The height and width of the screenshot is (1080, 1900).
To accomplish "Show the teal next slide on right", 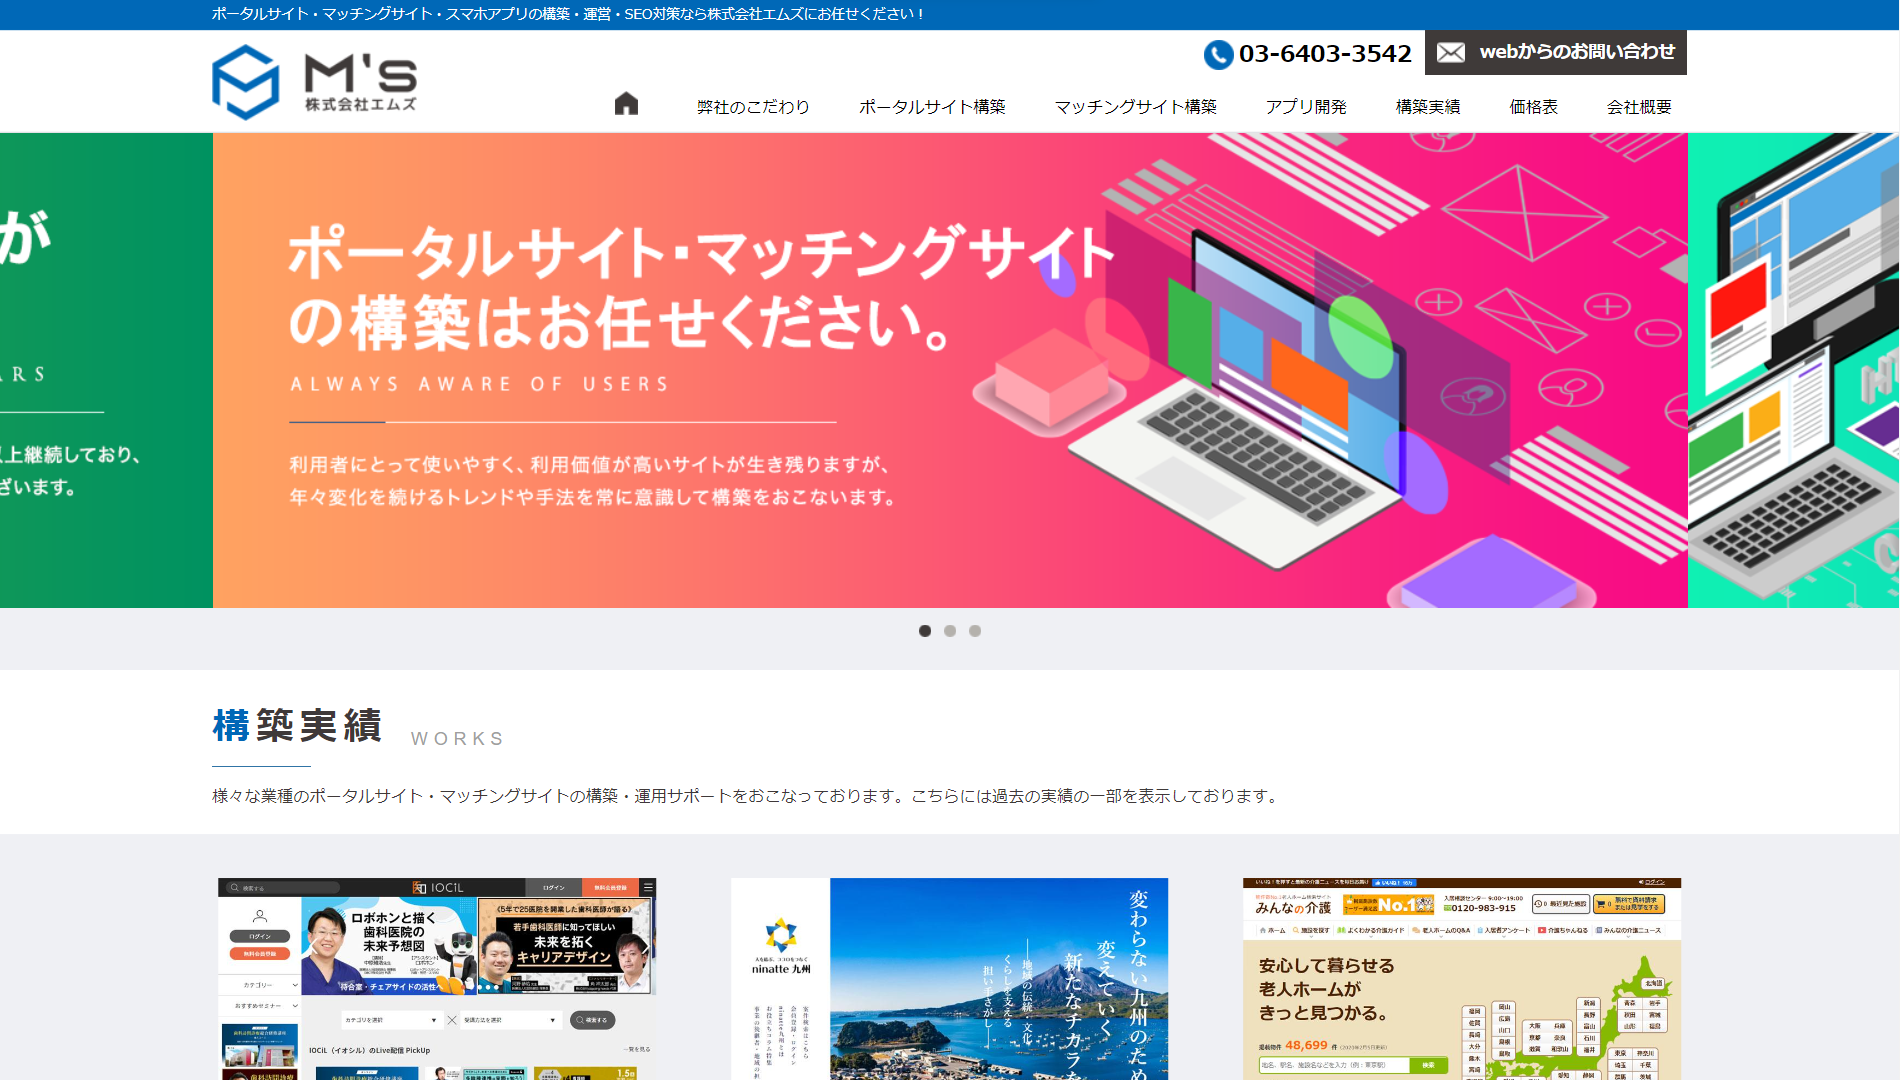I will 1793,370.
